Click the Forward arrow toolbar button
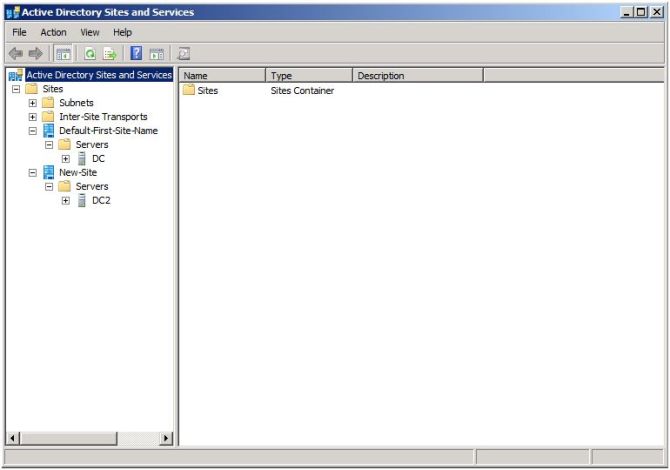The height and width of the screenshot is (470, 670). (x=35, y=54)
